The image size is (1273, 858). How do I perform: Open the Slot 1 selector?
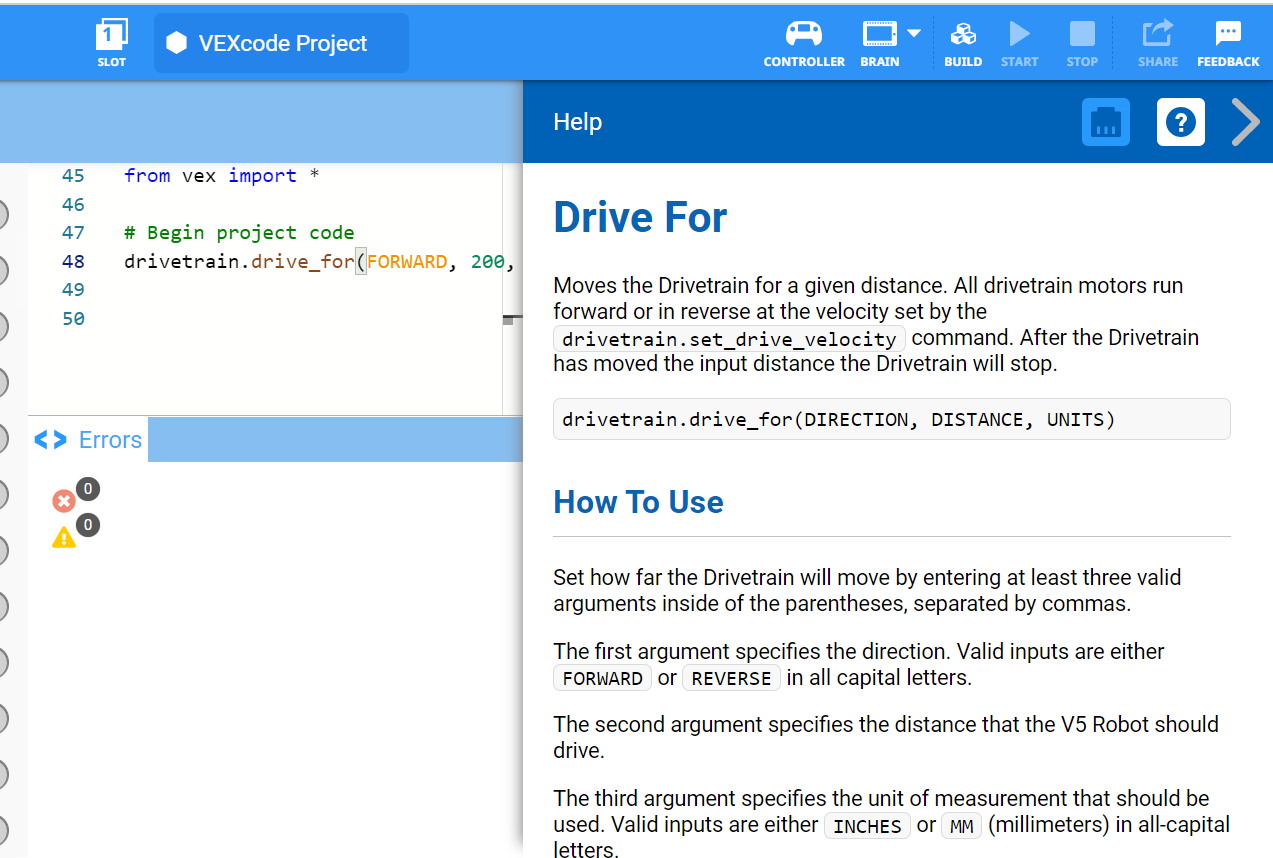111,43
